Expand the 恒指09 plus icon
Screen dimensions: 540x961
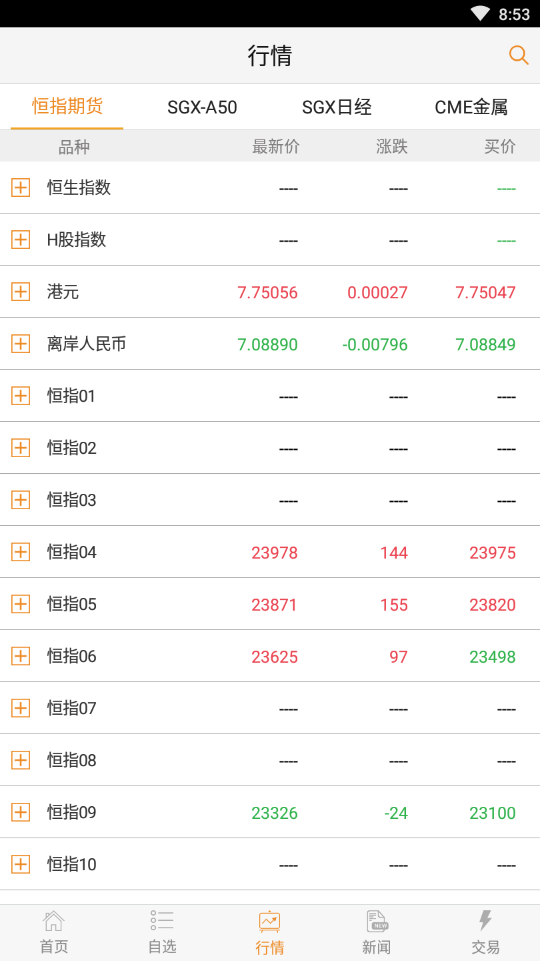coord(20,813)
